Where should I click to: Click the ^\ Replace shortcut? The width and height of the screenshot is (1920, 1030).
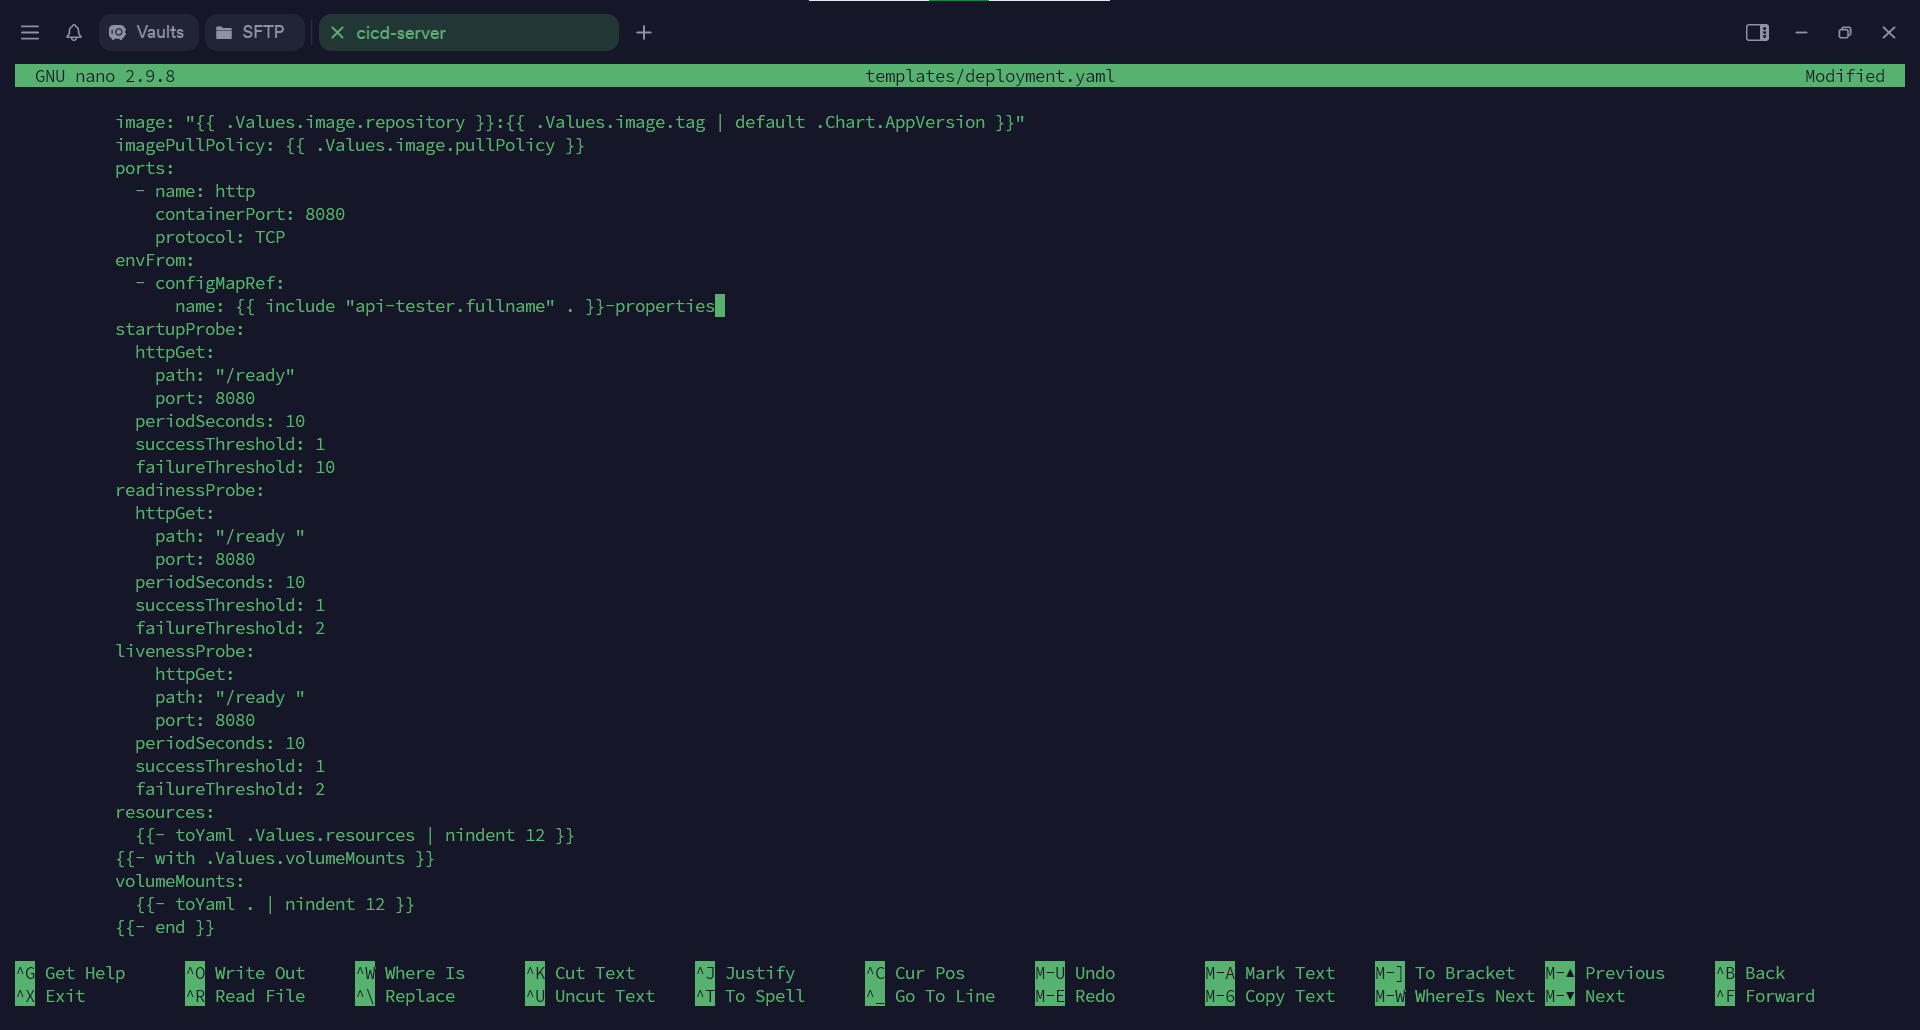pyautogui.click(x=405, y=996)
